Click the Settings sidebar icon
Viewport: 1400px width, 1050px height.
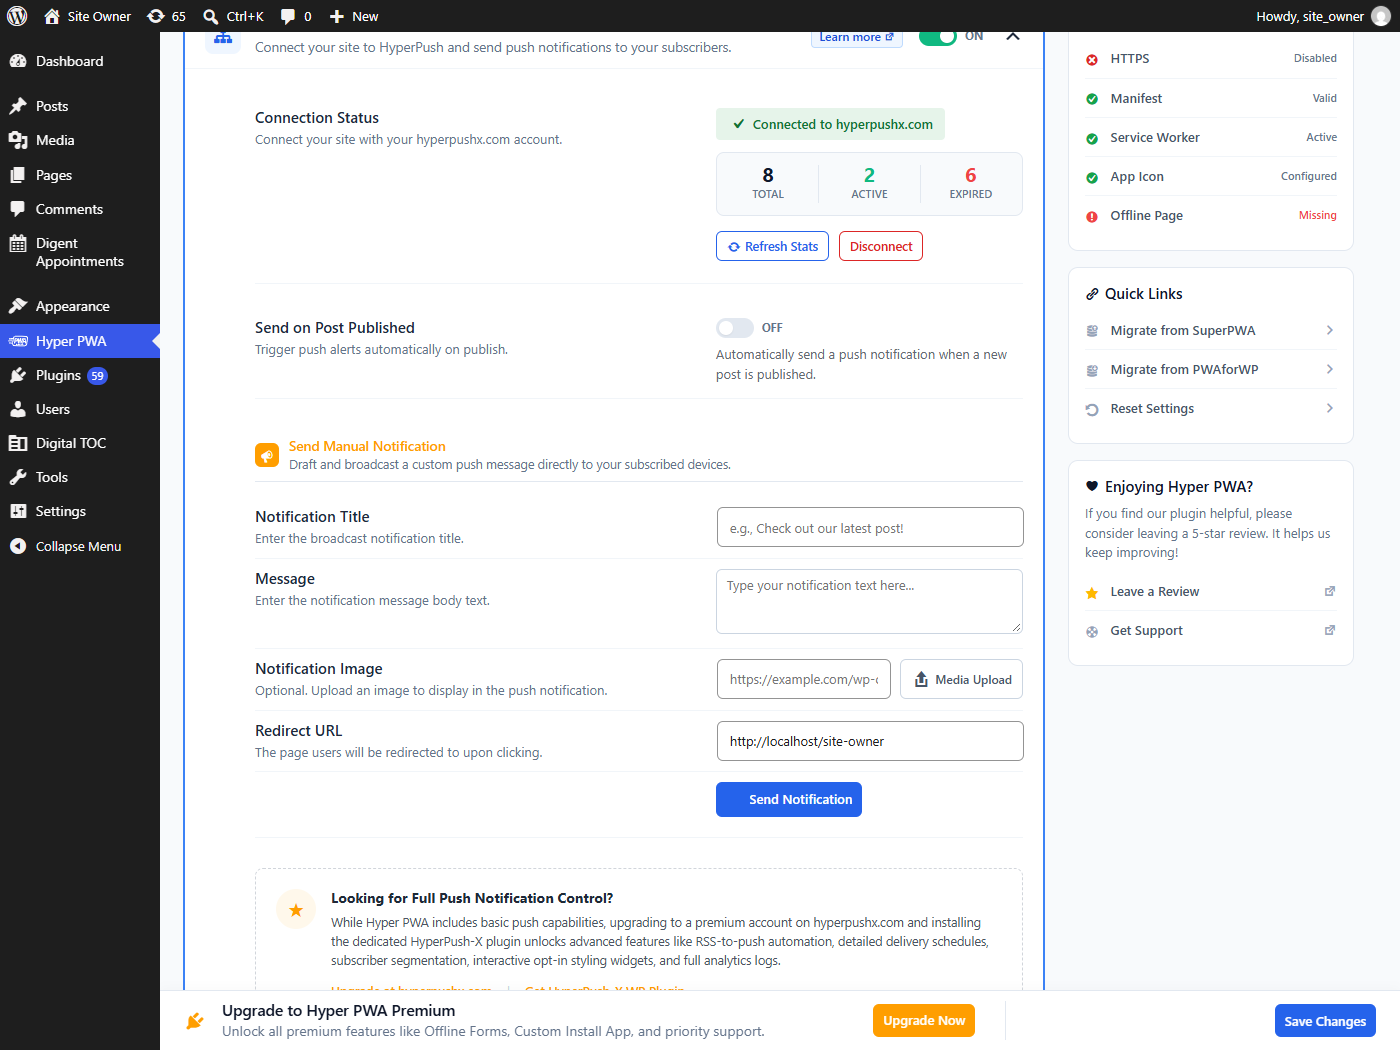(18, 511)
